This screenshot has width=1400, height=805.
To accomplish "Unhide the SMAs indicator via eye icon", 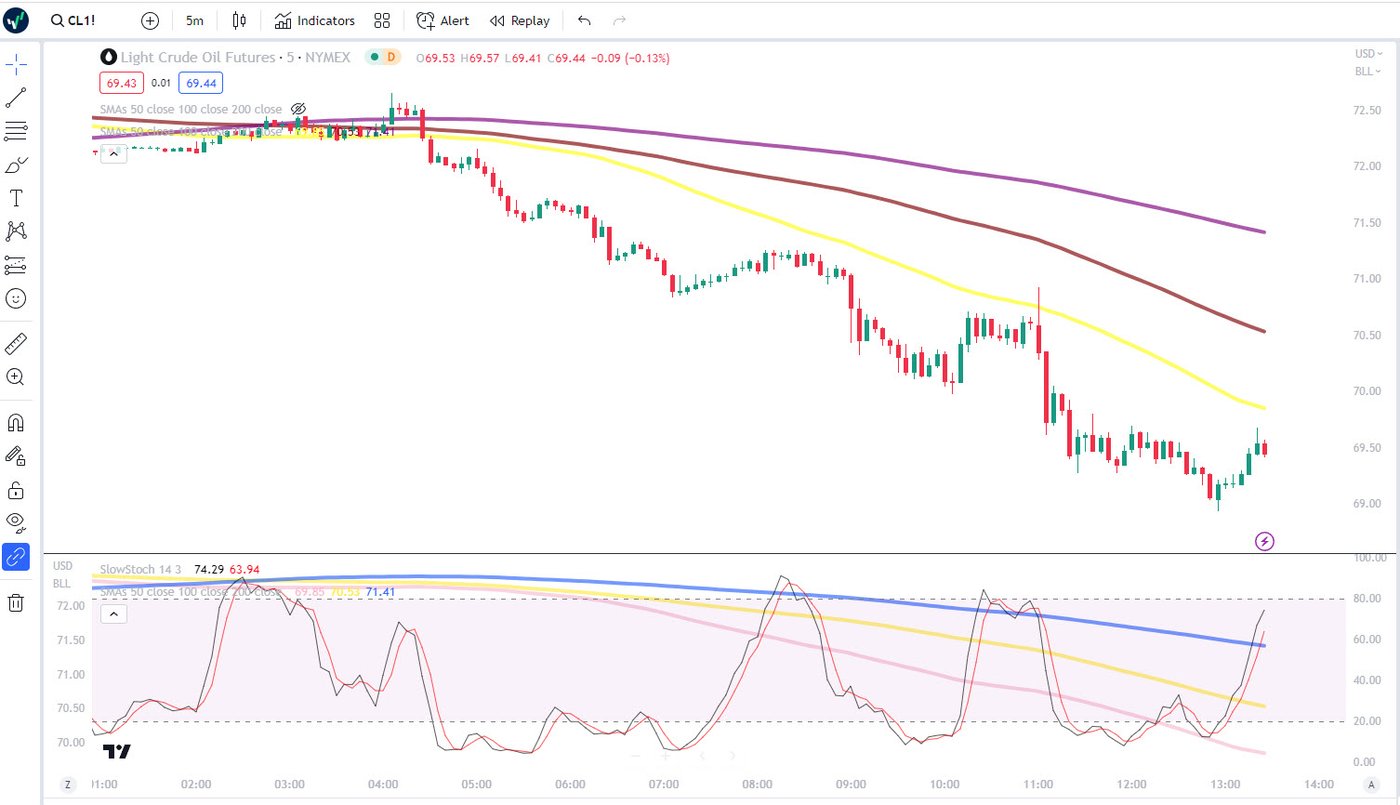I will coord(298,109).
